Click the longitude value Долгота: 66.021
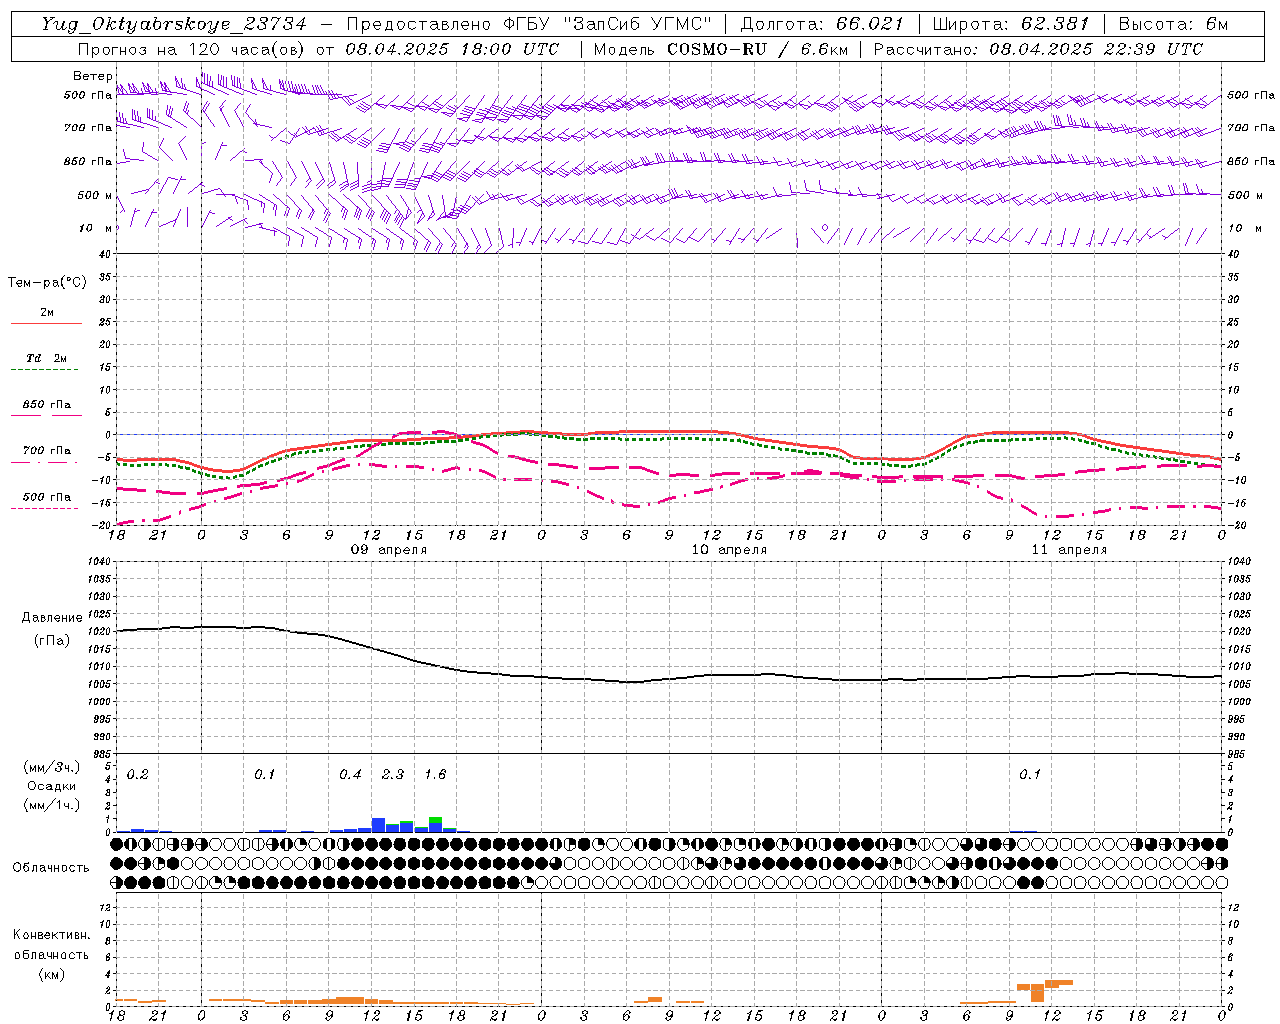Image resolution: width=1280 pixels, height=1024 pixels. click(822, 24)
